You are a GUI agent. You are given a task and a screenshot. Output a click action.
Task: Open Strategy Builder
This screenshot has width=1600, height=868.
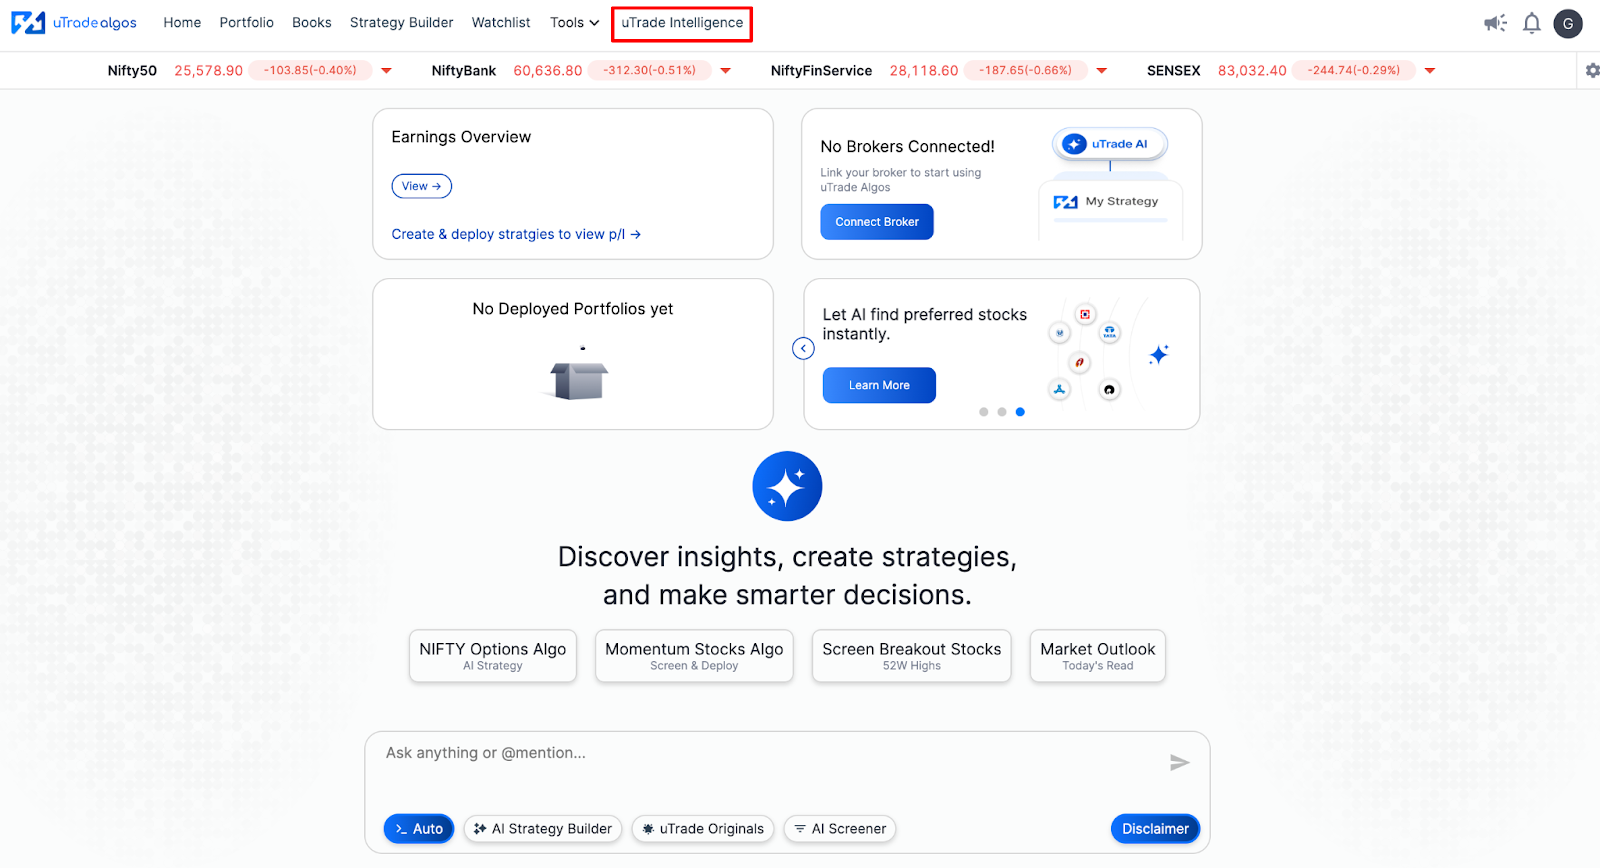(401, 22)
